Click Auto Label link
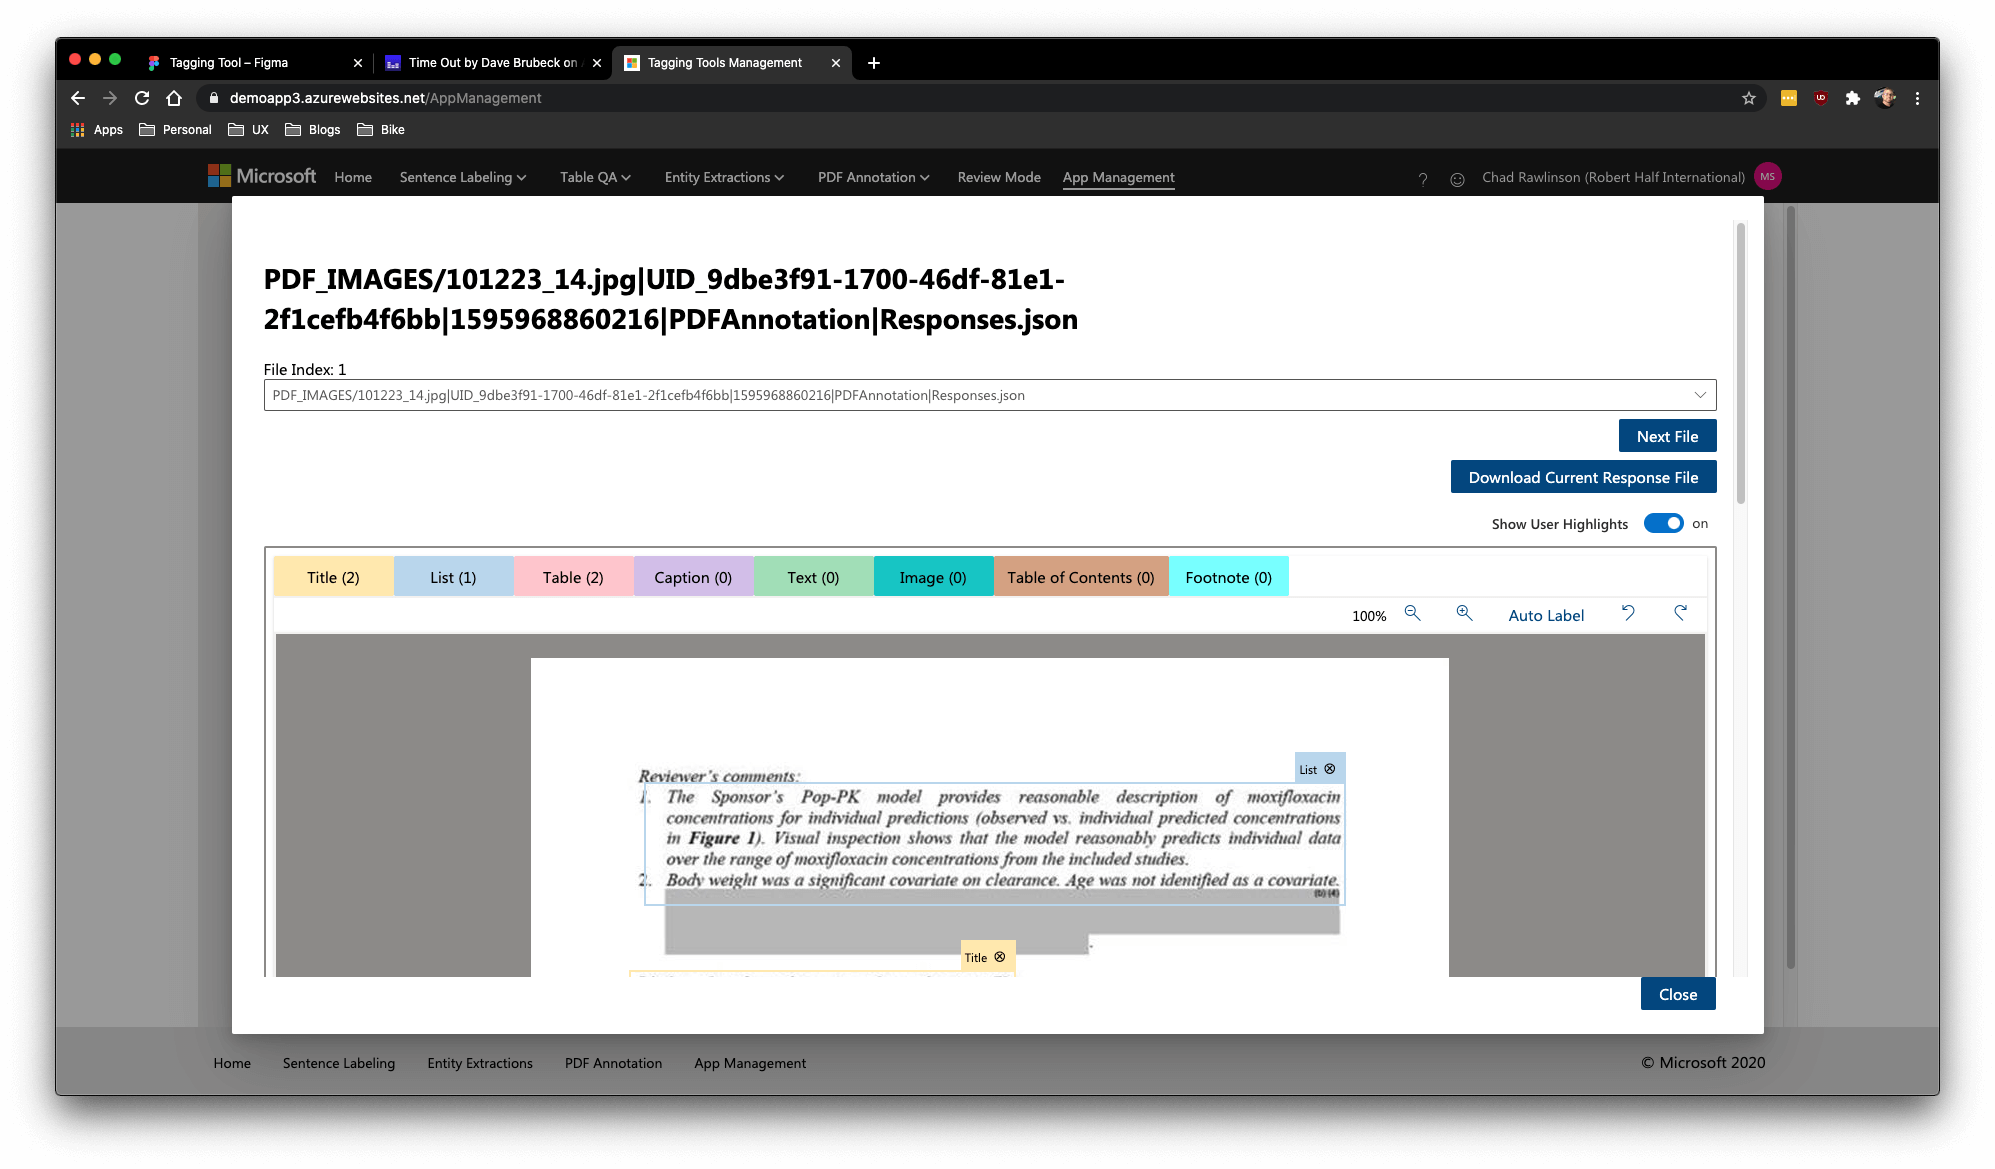Image resolution: width=1995 pixels, height=1169 pixels. click(x=1546, y=615)
